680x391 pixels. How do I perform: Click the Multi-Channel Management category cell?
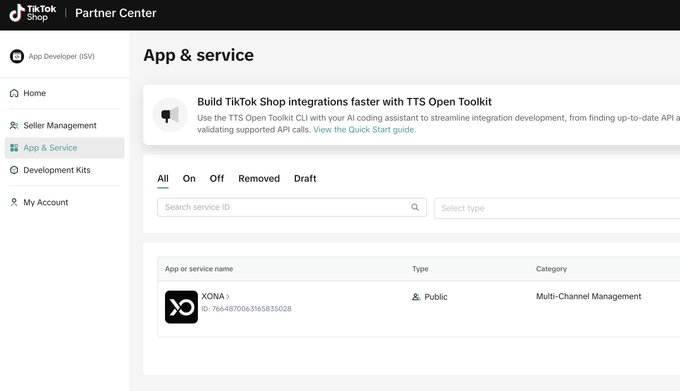click(588, 297)
